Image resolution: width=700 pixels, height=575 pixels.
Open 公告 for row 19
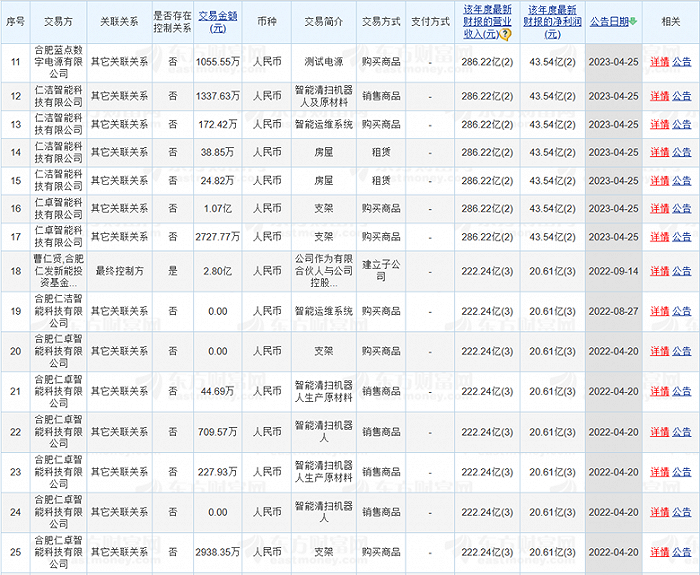(682, 311)
